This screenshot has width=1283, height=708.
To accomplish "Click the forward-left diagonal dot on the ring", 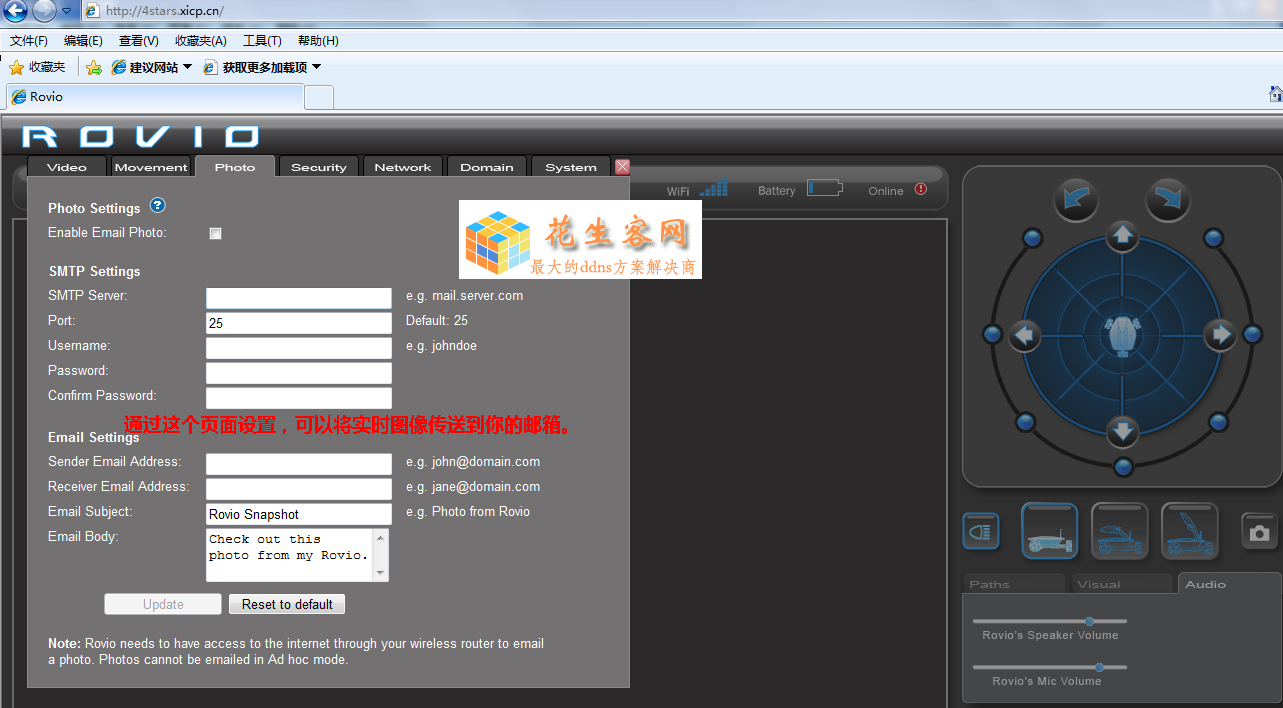I will pos(1033,238).
